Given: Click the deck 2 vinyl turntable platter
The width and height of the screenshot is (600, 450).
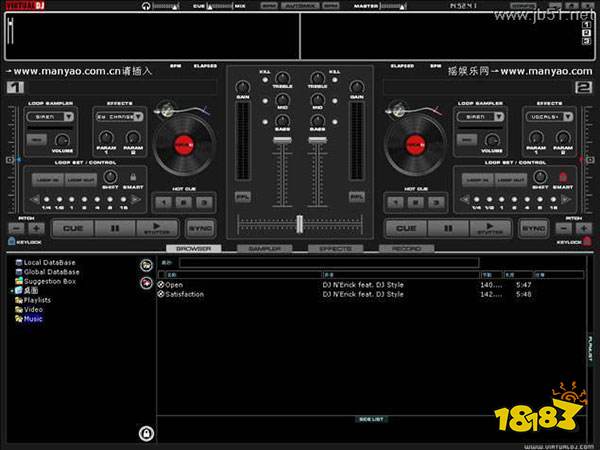Looking at the screenshot, I should (x=416, y=145).
